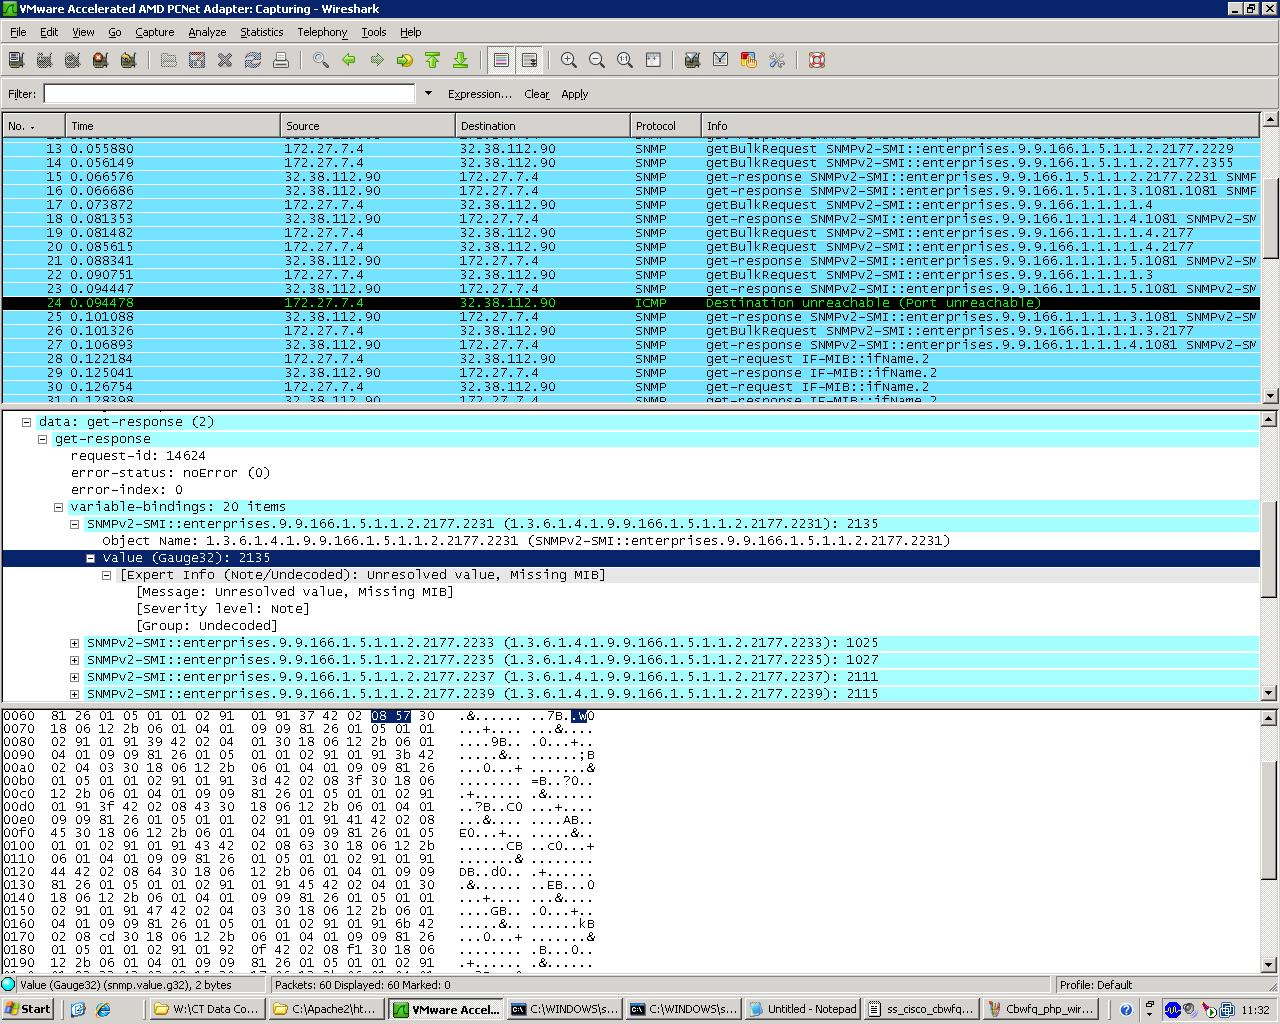Apply the display filter

(x=575, y=94)
